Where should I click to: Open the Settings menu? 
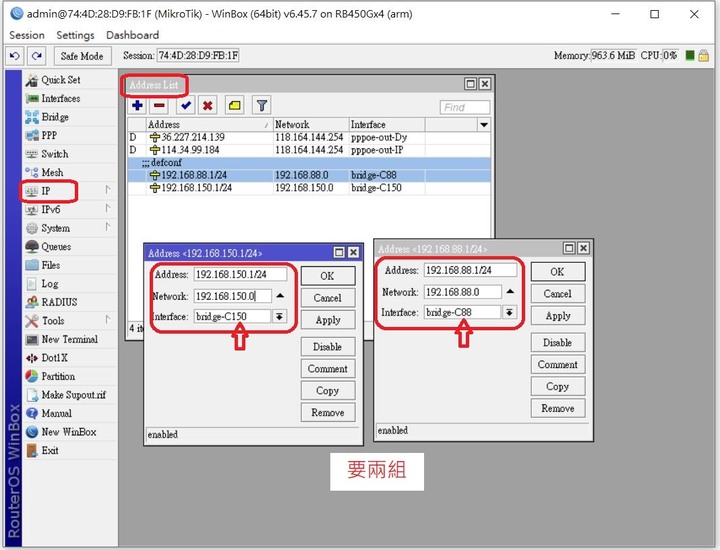click(75, 35)
